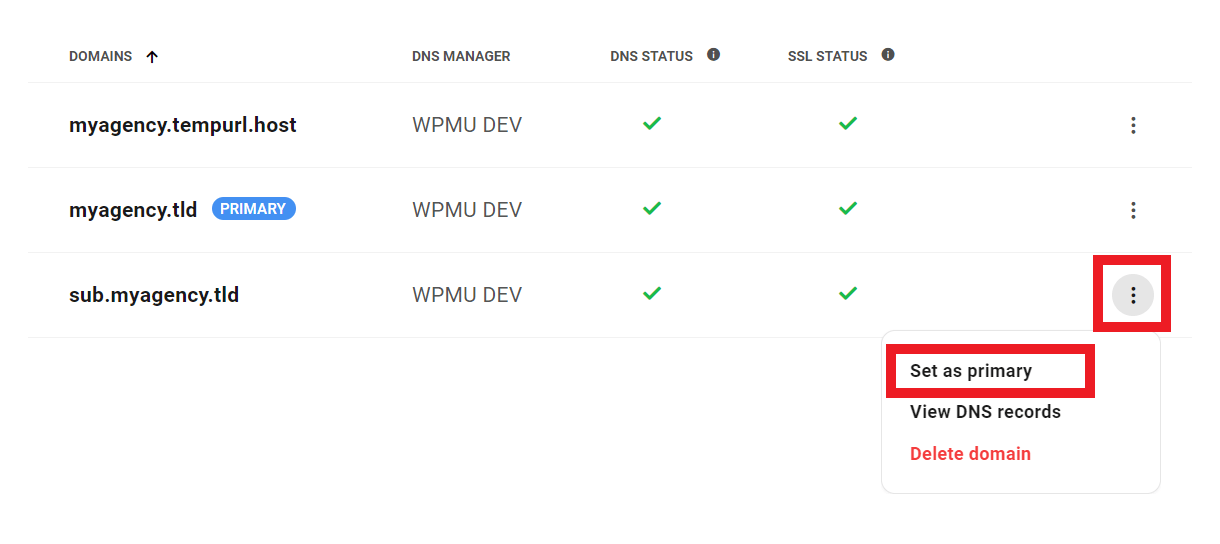Screen dimensions: 1220x544
Task: Click the SSL STATUS column header
Action: click(827, 56)
